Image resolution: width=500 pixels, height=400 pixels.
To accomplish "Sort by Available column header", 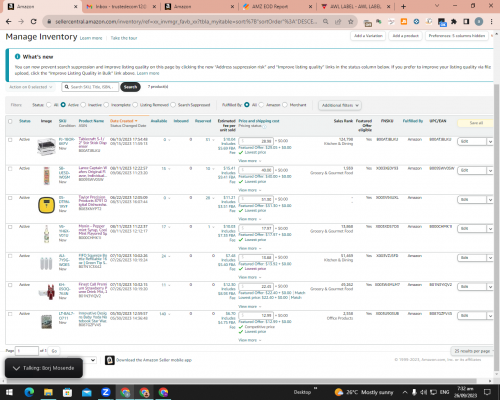I will tap(159, 121).
